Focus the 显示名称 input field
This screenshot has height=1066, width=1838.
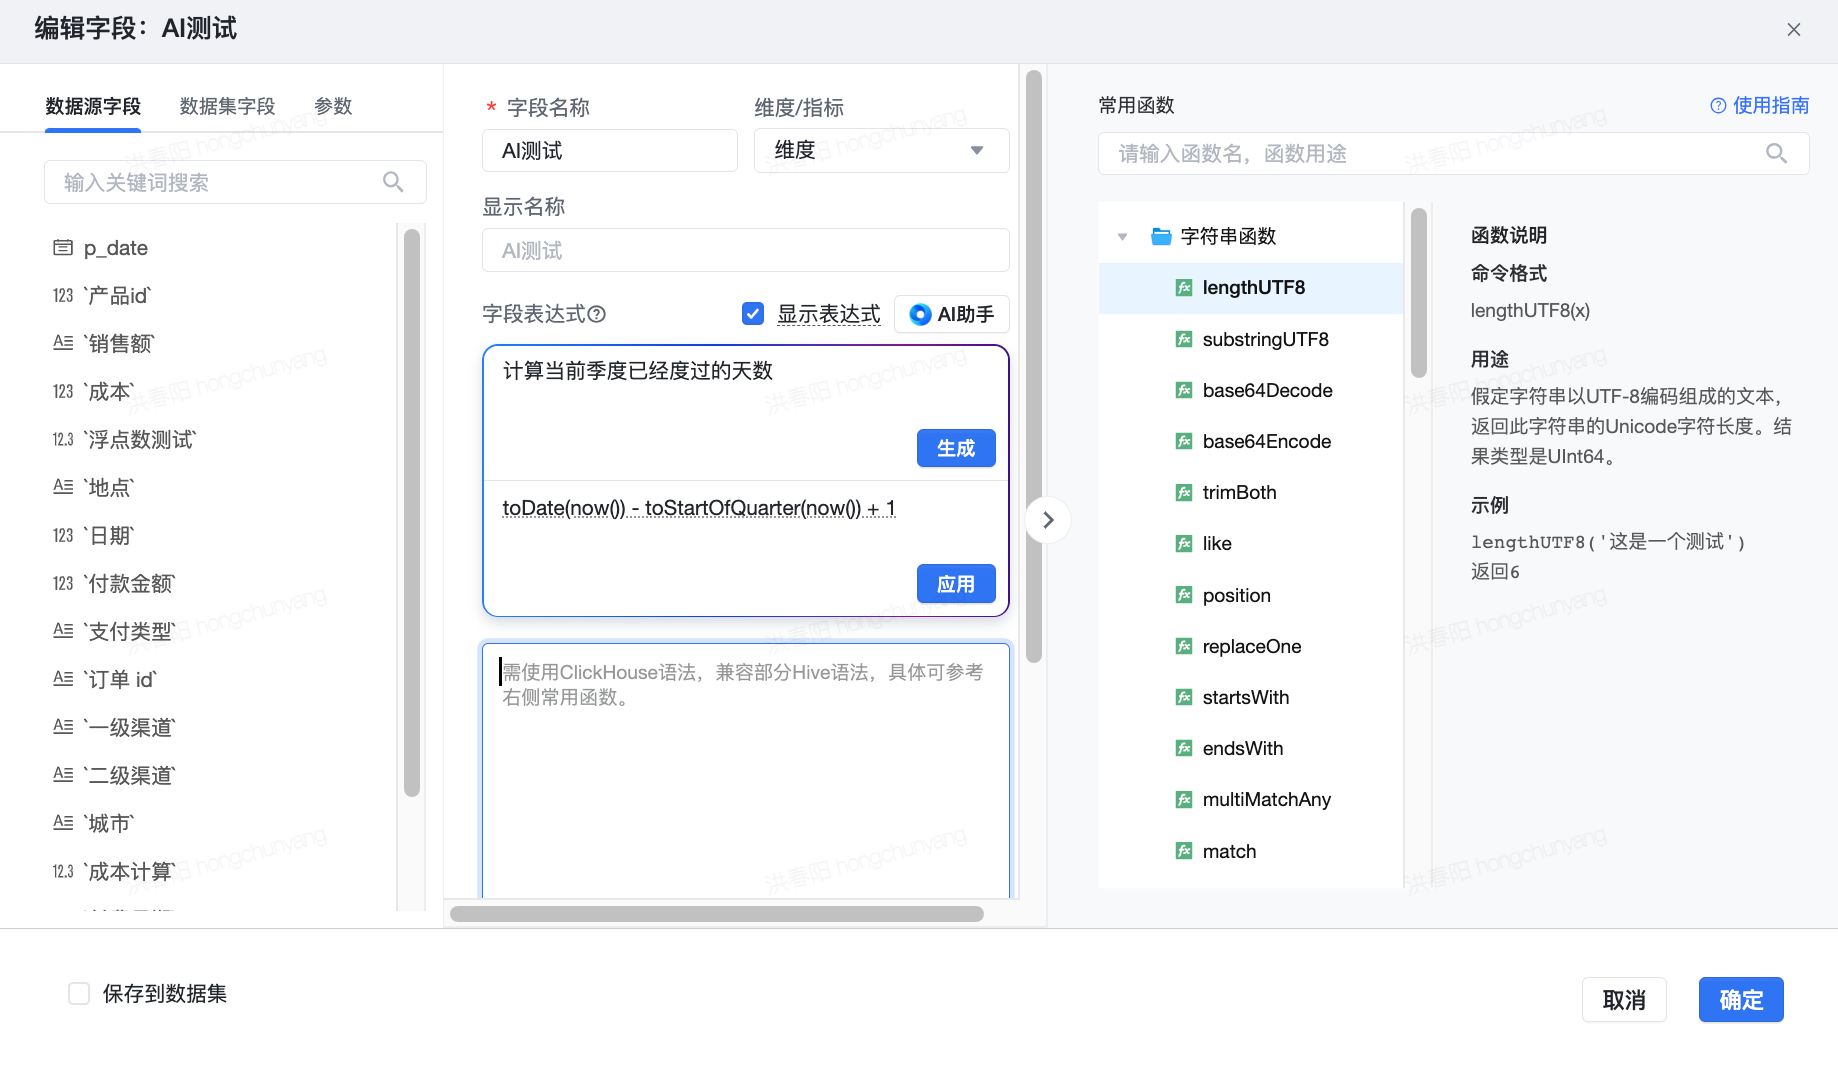point(746,250)
